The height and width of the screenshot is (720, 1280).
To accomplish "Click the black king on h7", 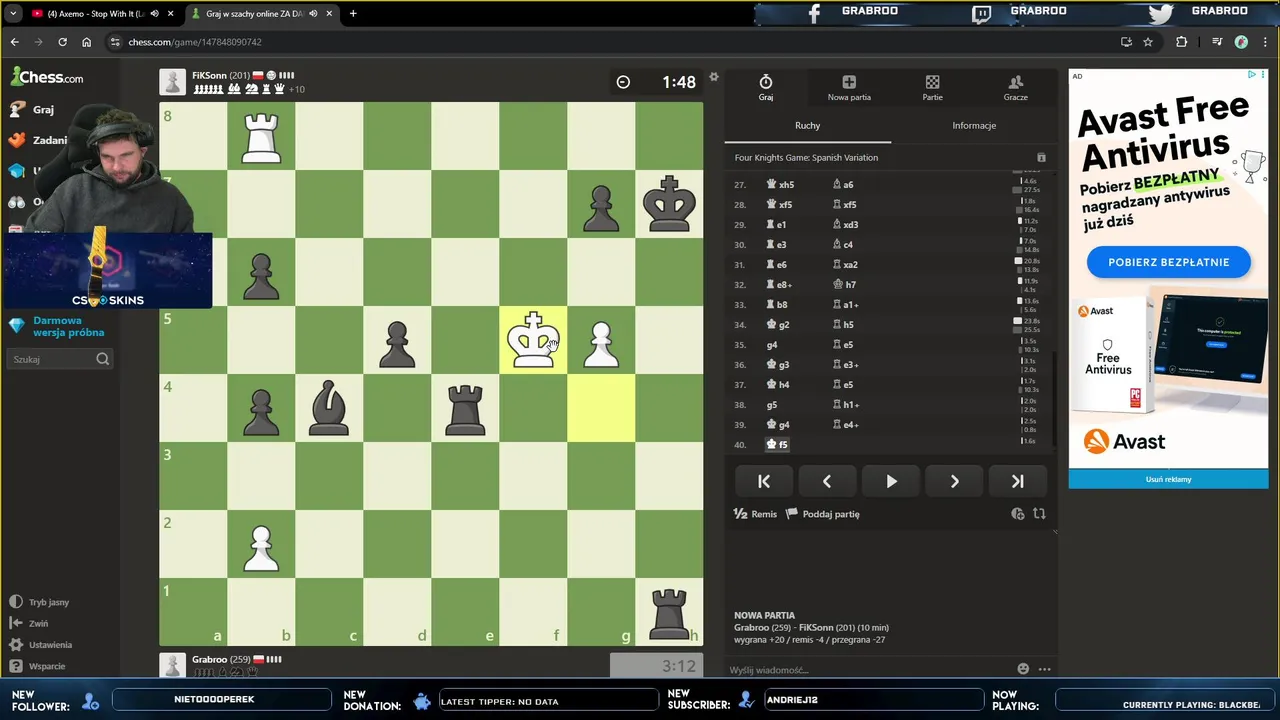I will point(669,204).
